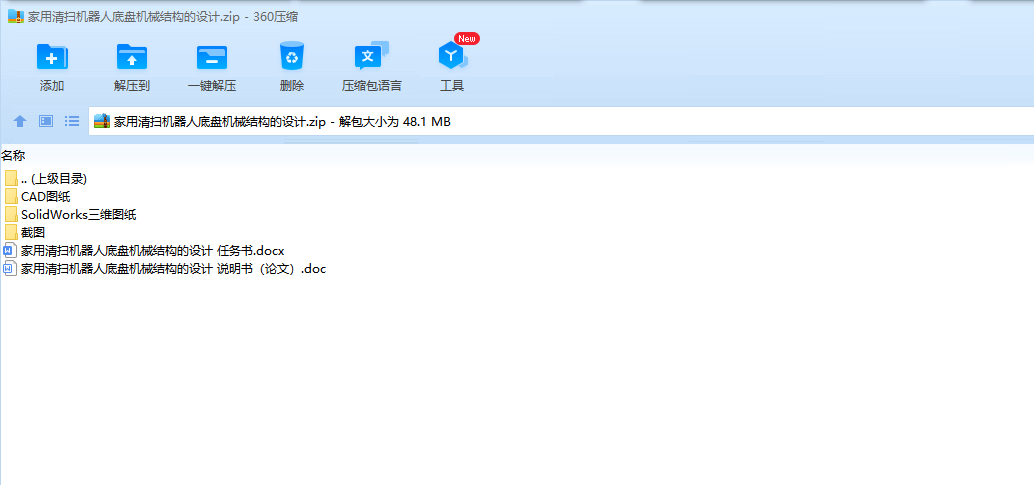Click the 一键解压 label text
The image size is (1034, 485).
point(212,86)
